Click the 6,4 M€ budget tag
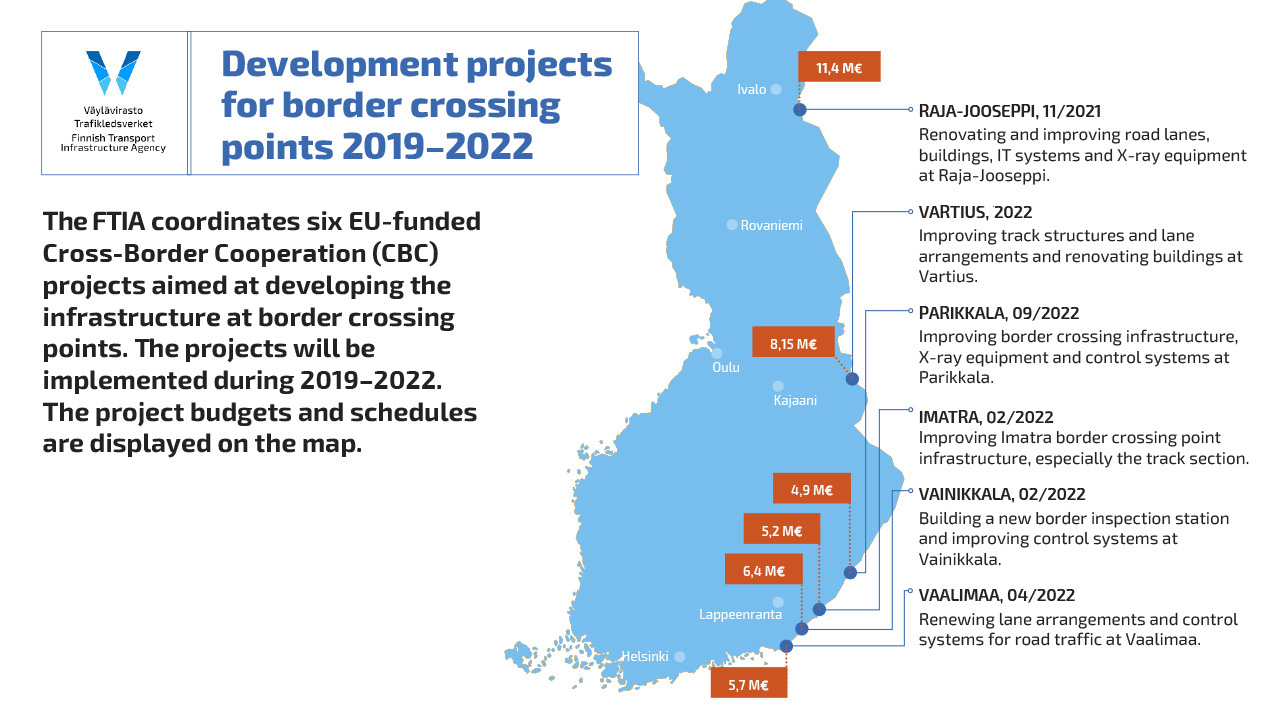Viewport: 1280px width, 720px height. tap(763, 570)
